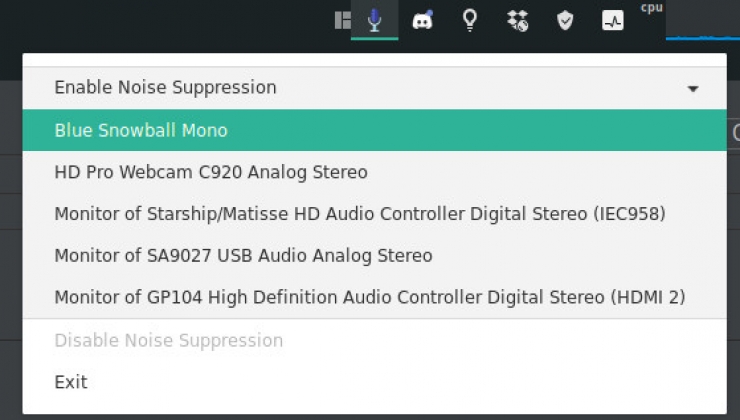The height and width of the screenshot is (420, 740).
Task: Click the layout panel icon beside microphone
Action: [x=343, y=20]
